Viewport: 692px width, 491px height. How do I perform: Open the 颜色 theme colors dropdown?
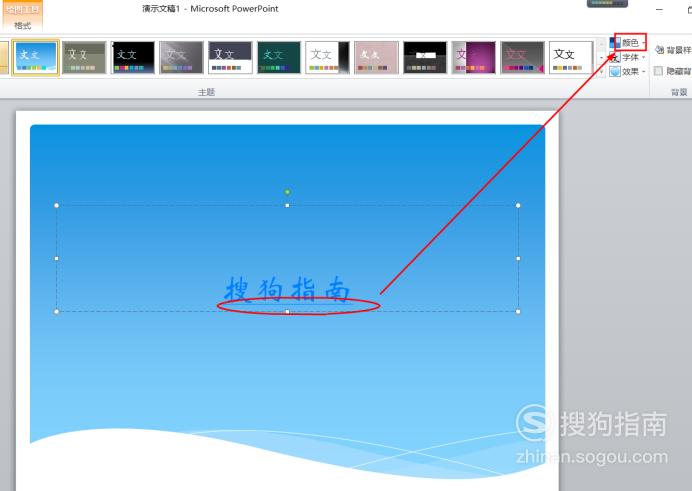628,43
